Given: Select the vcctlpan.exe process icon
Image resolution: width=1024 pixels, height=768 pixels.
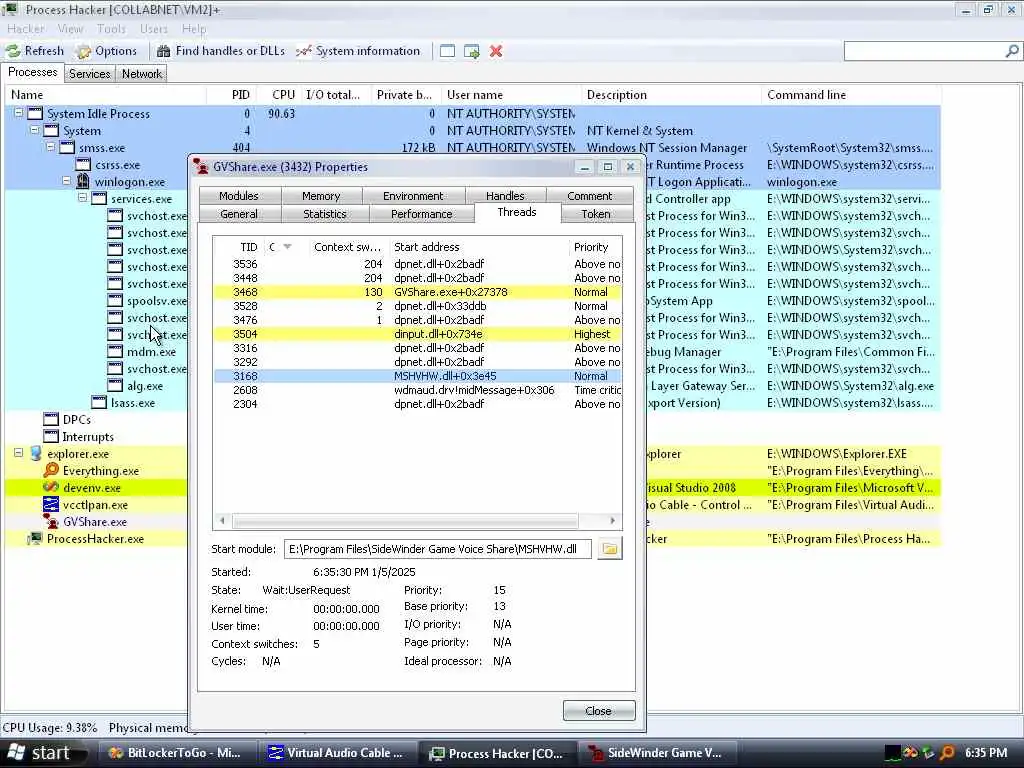Looking at the screenshot, I should click(x=51, y=504).
